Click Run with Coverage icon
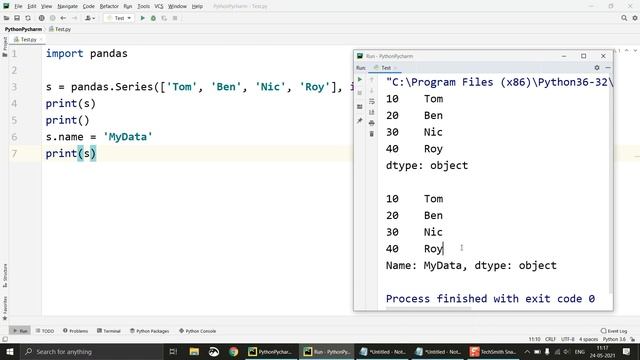 coord(164,18)
